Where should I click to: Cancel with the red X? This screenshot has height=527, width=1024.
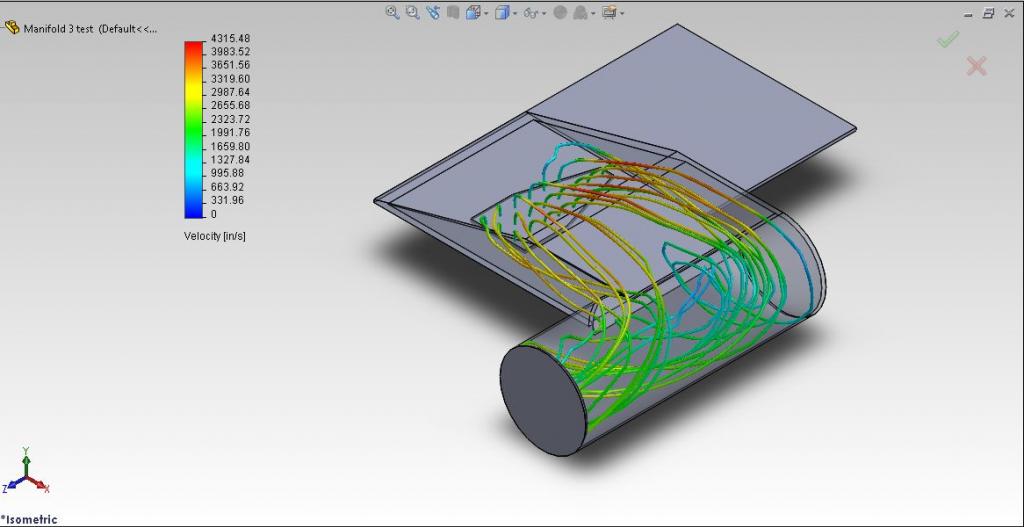[x=976, y=66]
